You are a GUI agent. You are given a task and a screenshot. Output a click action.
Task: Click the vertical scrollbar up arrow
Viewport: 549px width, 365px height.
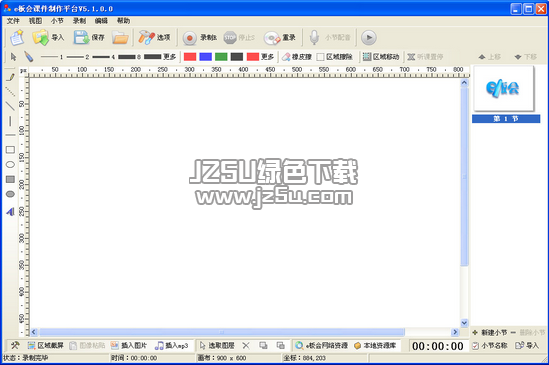[x=465, y=83]
